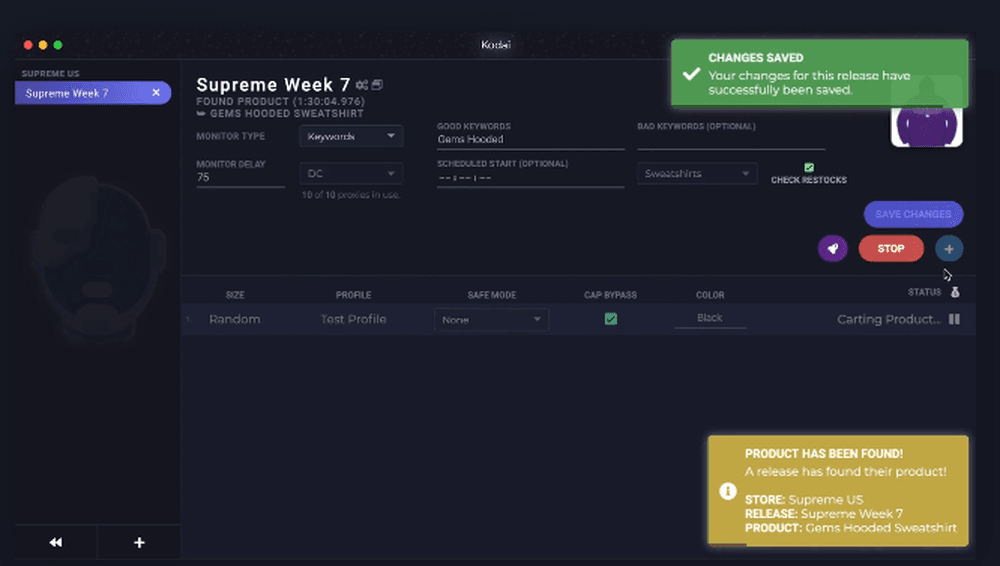The width and height of the screenshot is (1000, 566).
Task: Click the STATUS column header
Action: (x=924, y=292)
